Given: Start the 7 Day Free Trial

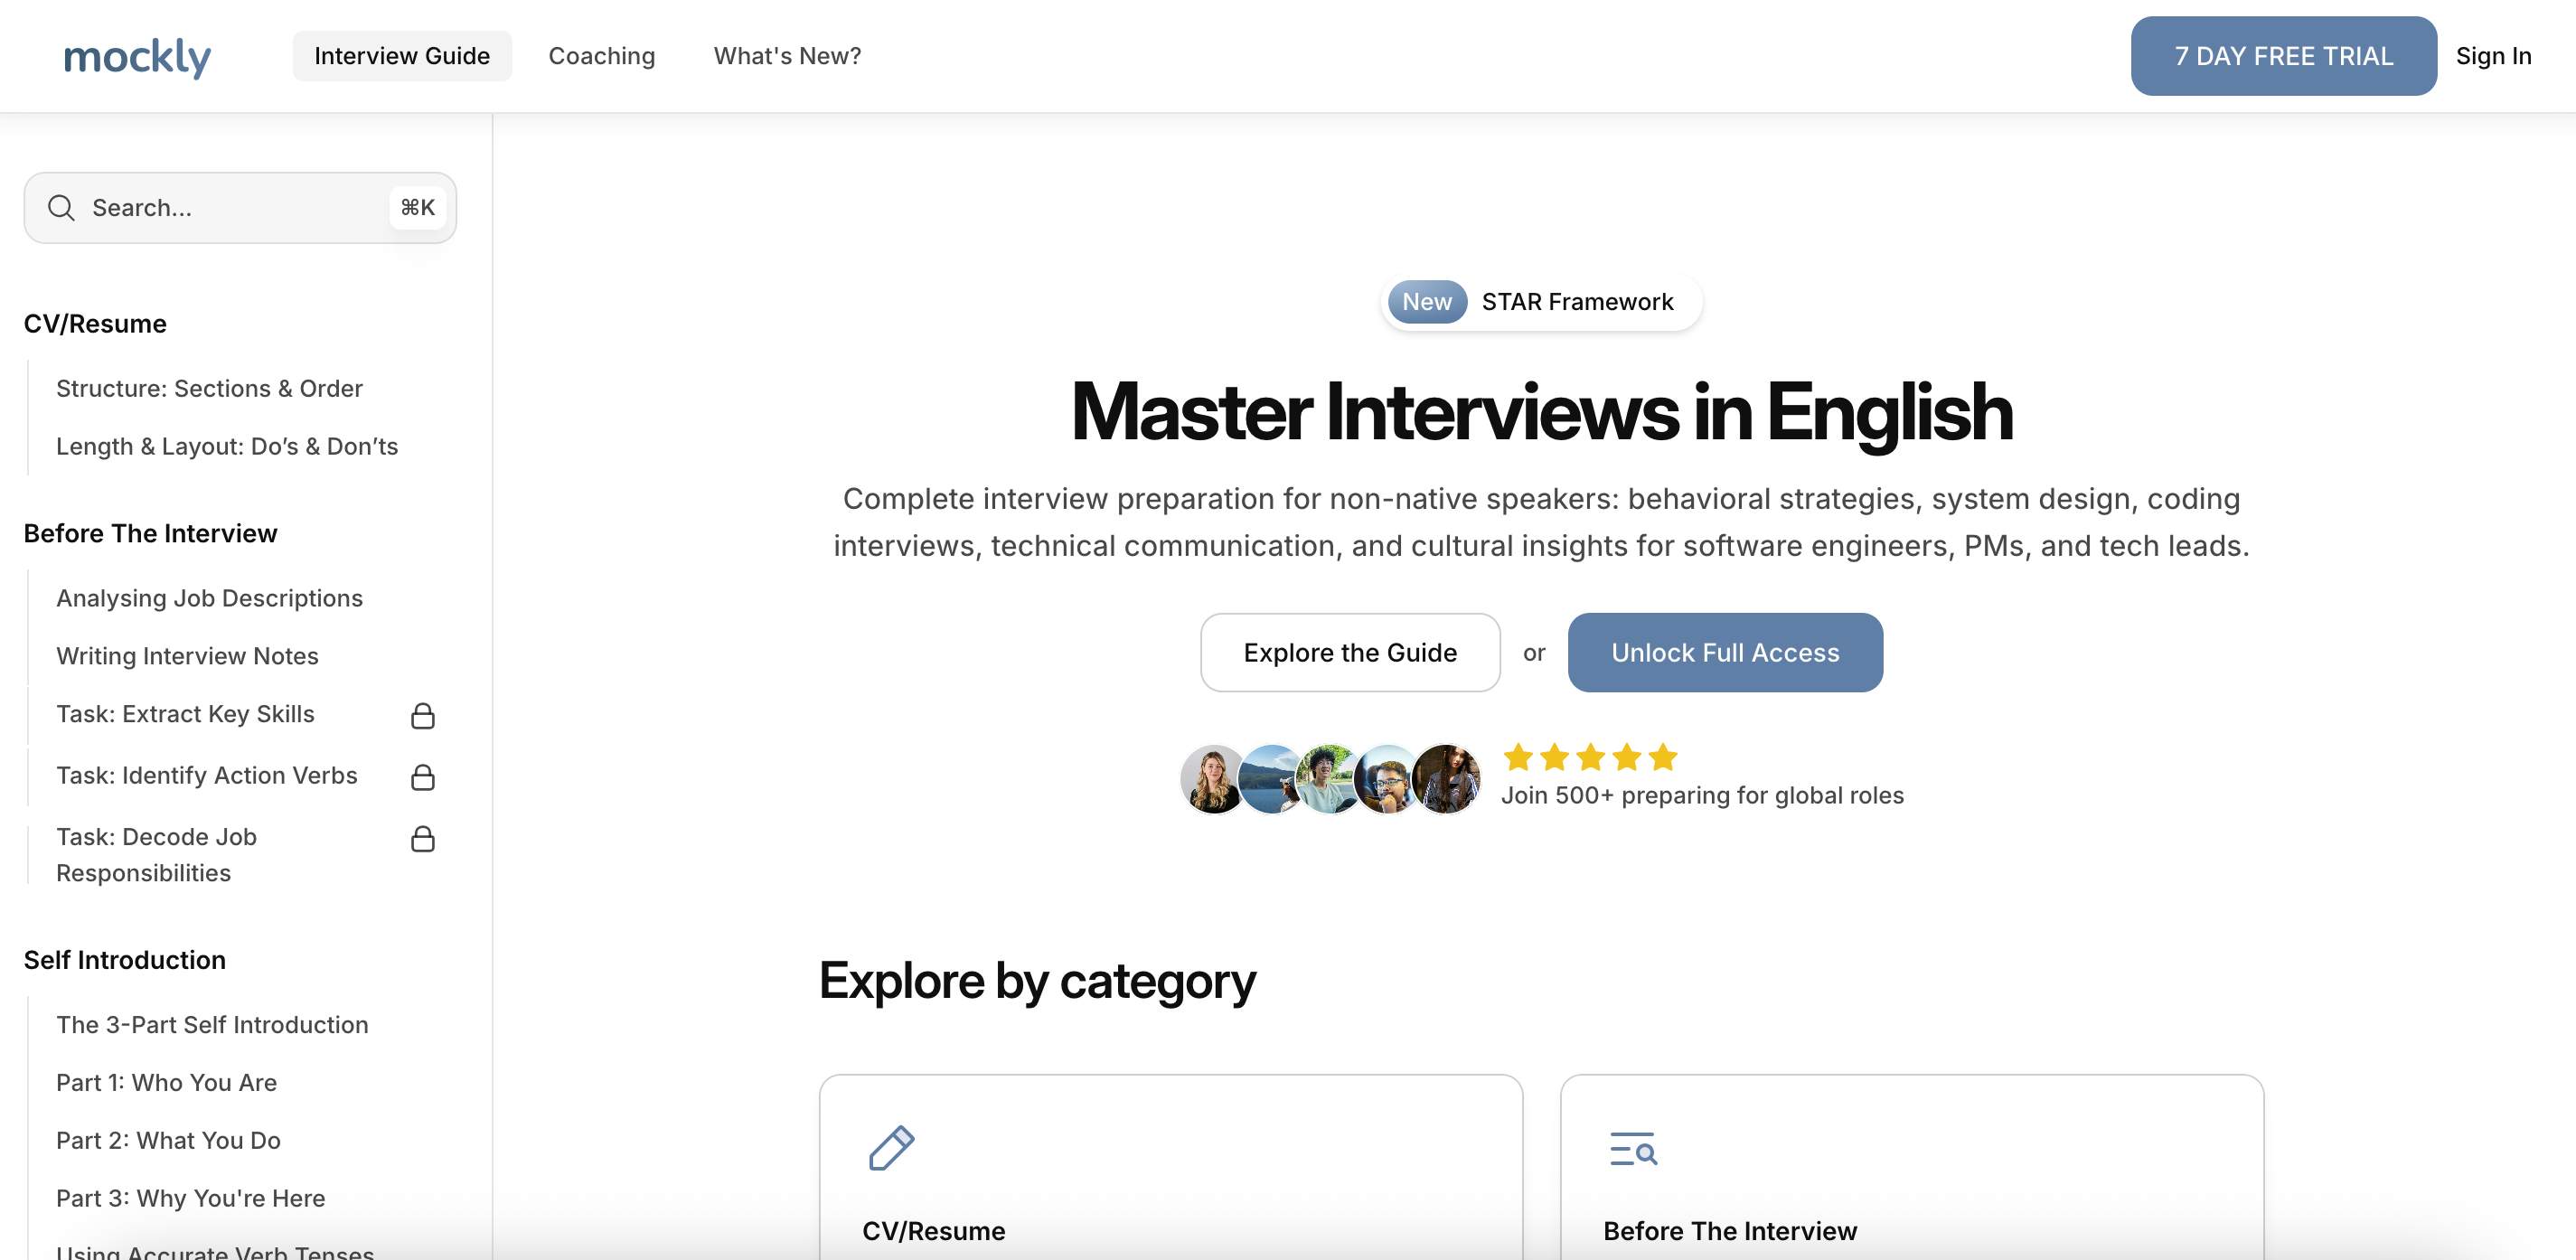Looking at the screenshot, I should (x=2283, y=56).
